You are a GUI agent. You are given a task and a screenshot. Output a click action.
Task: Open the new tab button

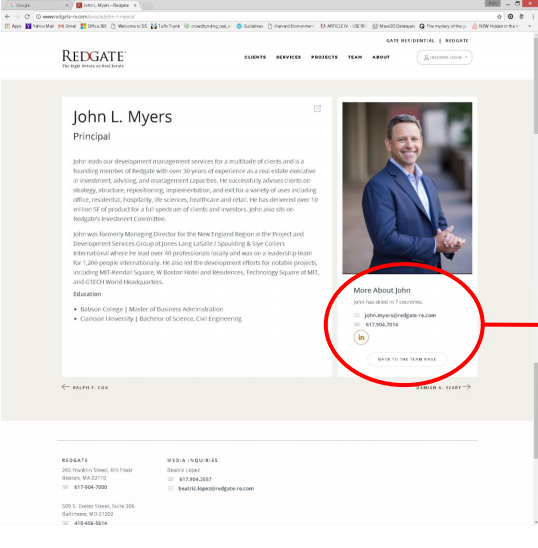pyautogui.click(x=148, y=5)
